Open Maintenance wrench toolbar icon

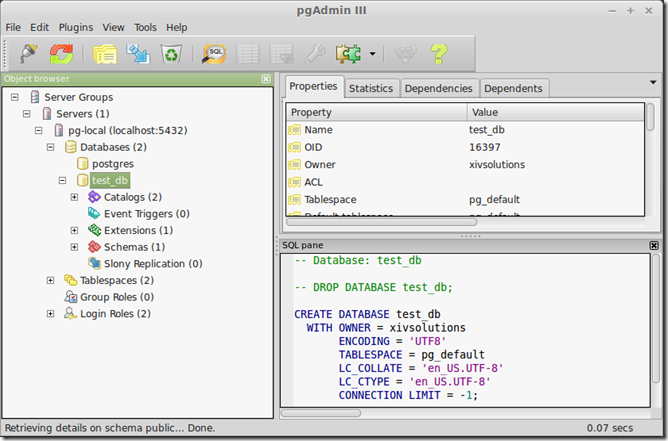315,54
